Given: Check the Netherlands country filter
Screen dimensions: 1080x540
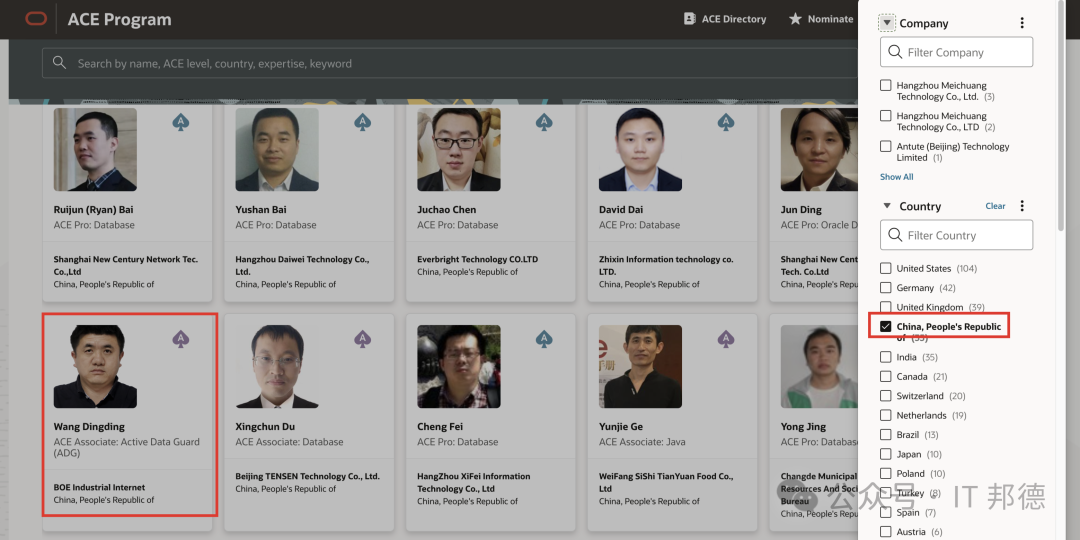Looking at the screenshot, I should tap(886, 415).
